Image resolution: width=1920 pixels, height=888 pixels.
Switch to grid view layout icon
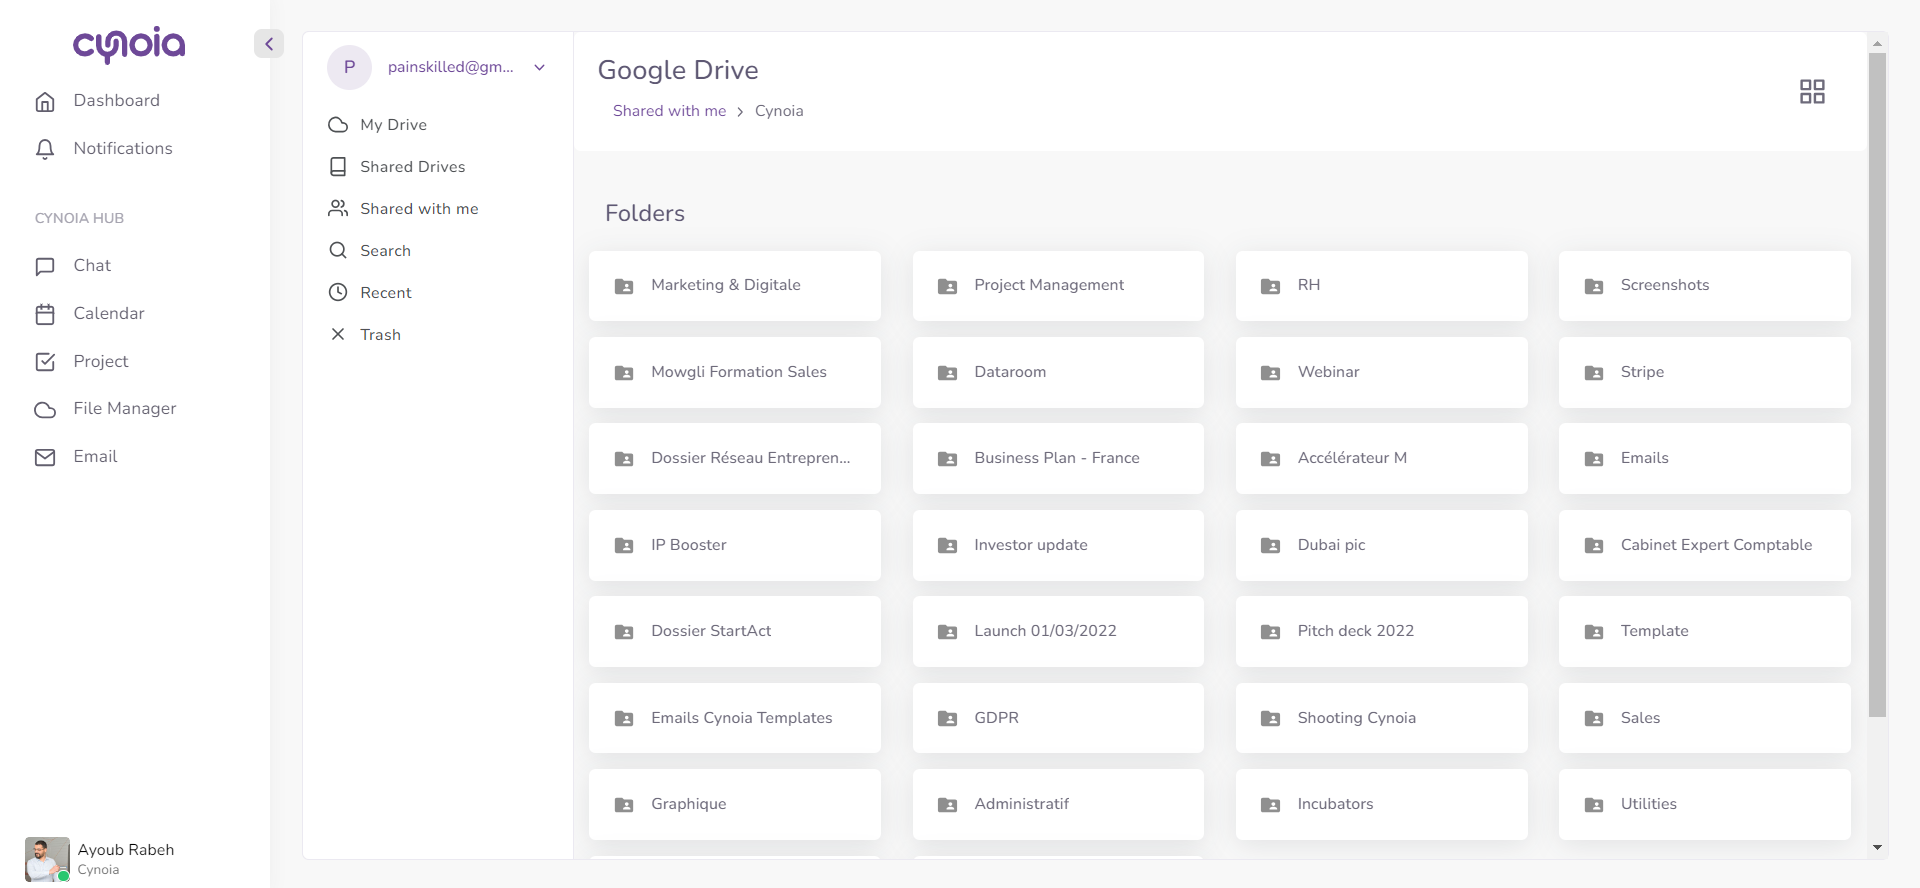(1812, 92)
